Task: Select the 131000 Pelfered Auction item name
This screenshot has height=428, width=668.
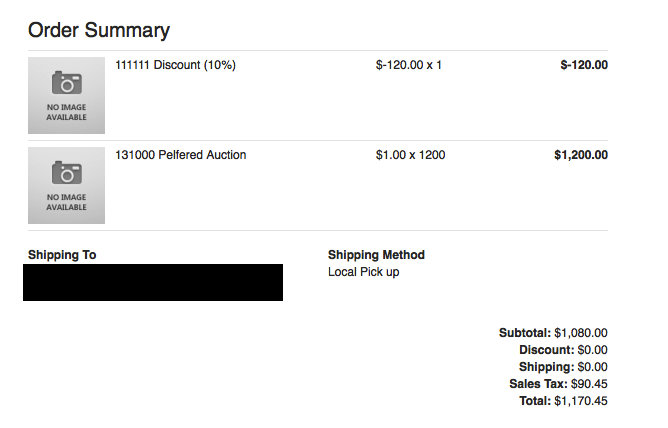Action: click(x=181, y=155)
